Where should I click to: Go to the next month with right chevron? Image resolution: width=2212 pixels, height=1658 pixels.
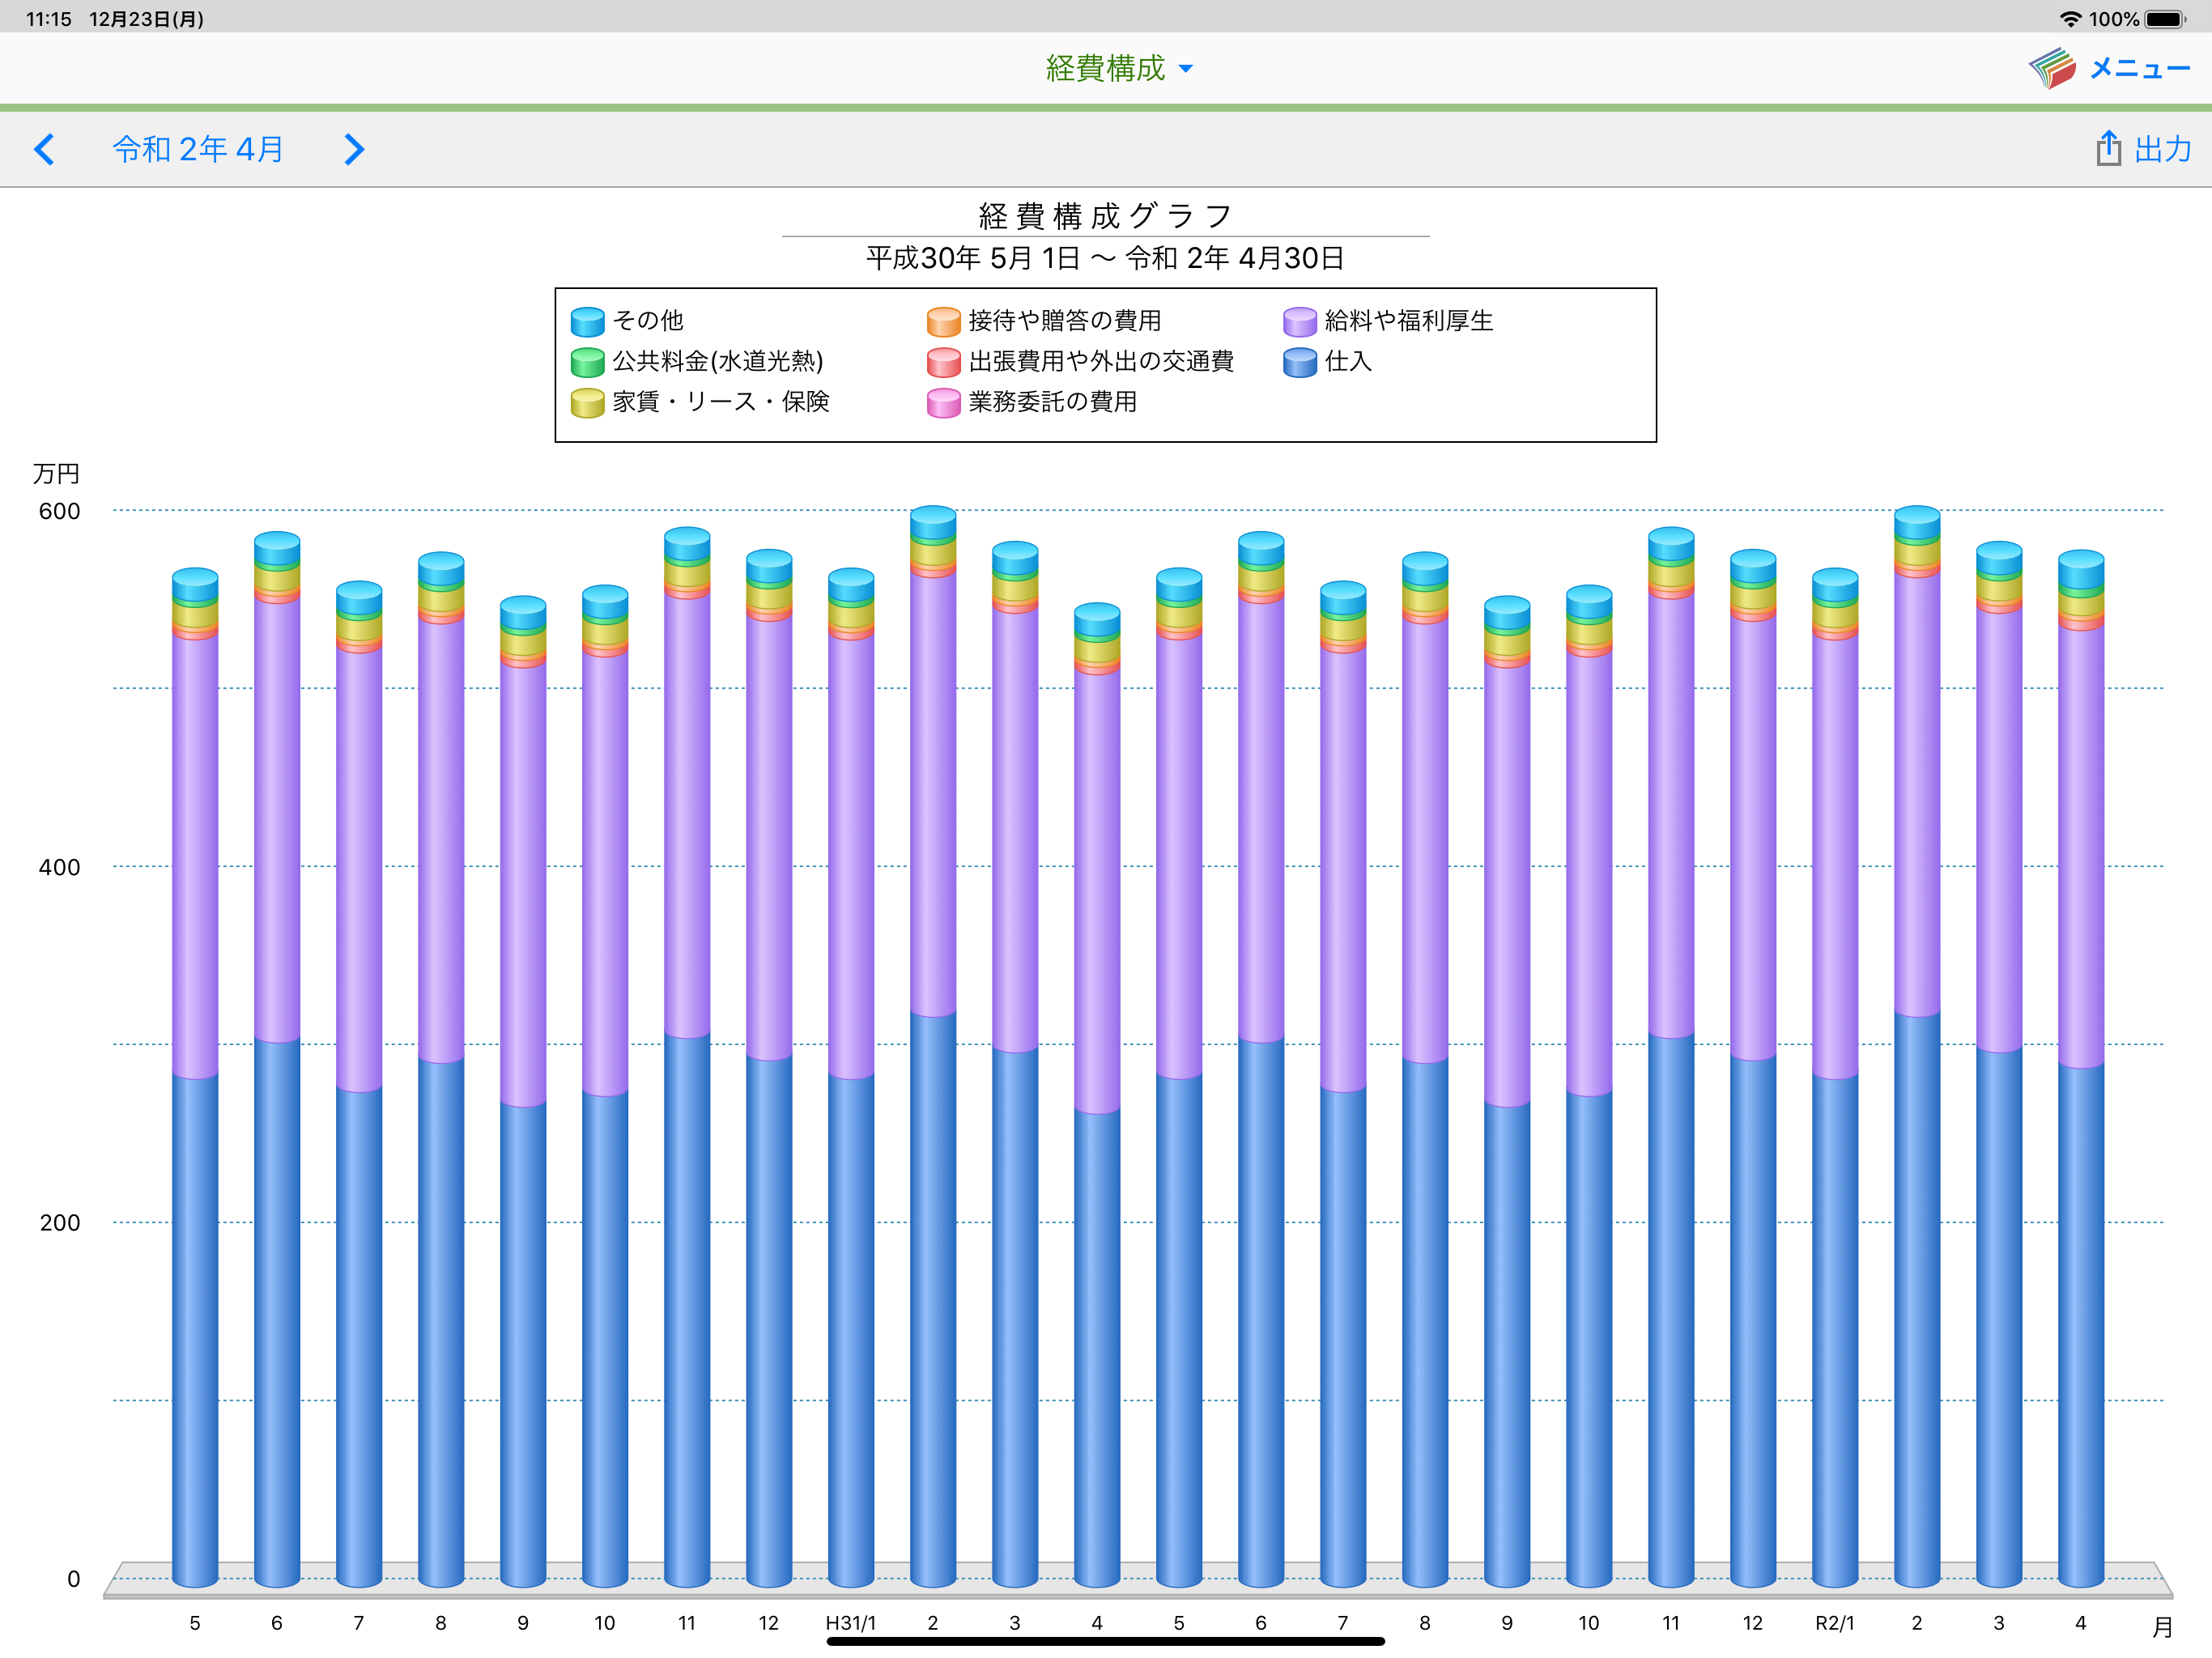coord(354,149)
